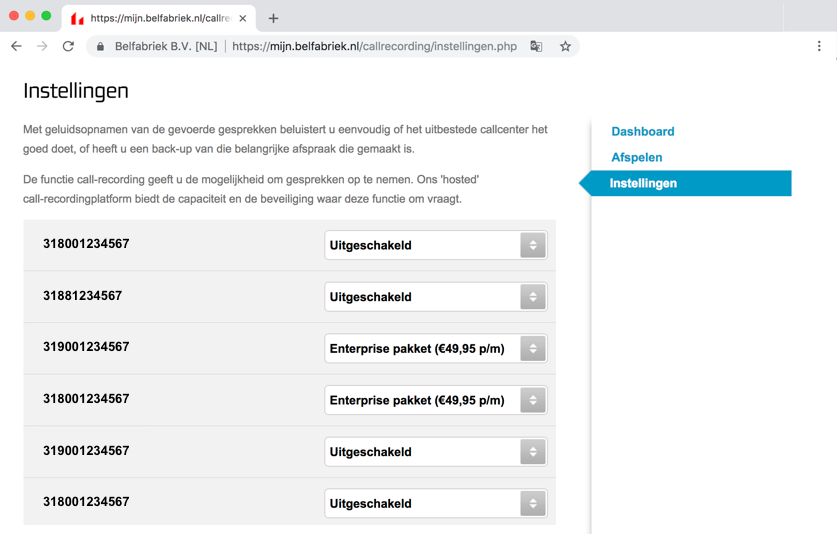
Task: Expand the first Enterprise pakket dropdown
Action: tap(436, 349)
